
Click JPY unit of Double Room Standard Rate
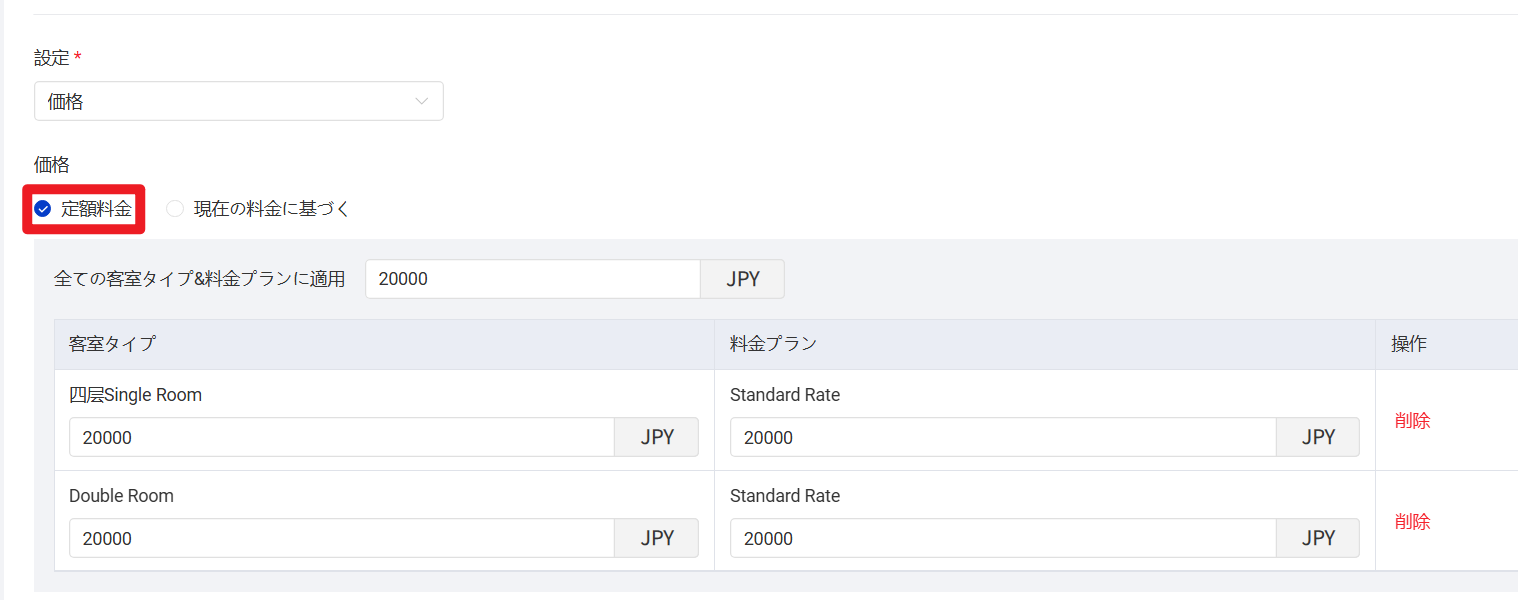click(x=1318, y=538)
